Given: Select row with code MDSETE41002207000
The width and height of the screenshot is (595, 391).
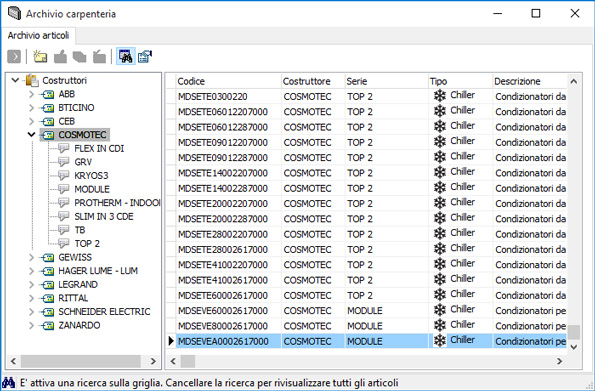Looking at the screenshot, I should 366,265.
